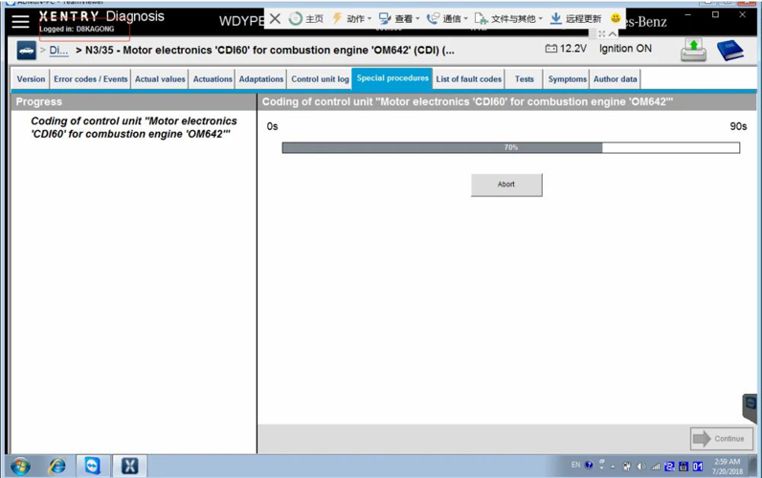Image resolution: width=762 pixels, height=478 pixels.
Task: Collapse the TeamViewer toolbar with the chevron
Action: point(612,34)
